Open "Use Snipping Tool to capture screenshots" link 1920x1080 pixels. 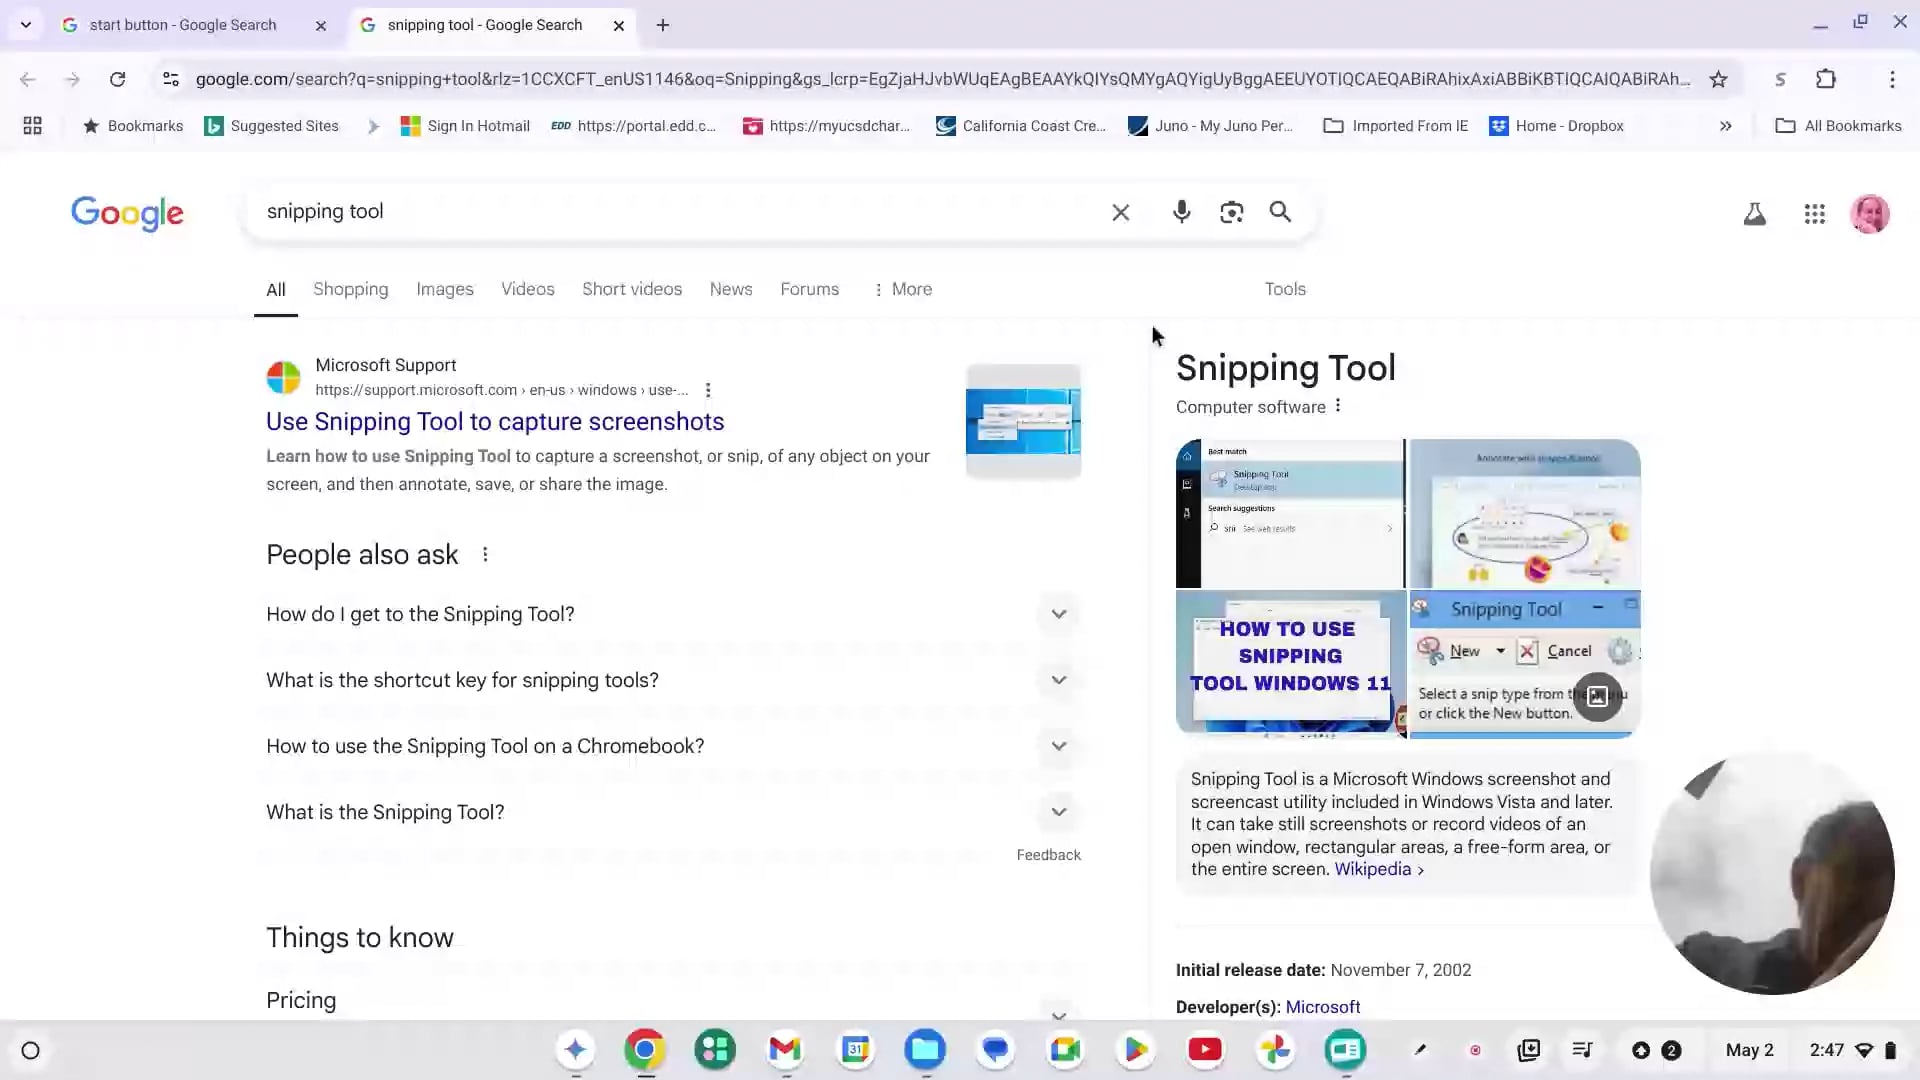[x=495, y=421]
